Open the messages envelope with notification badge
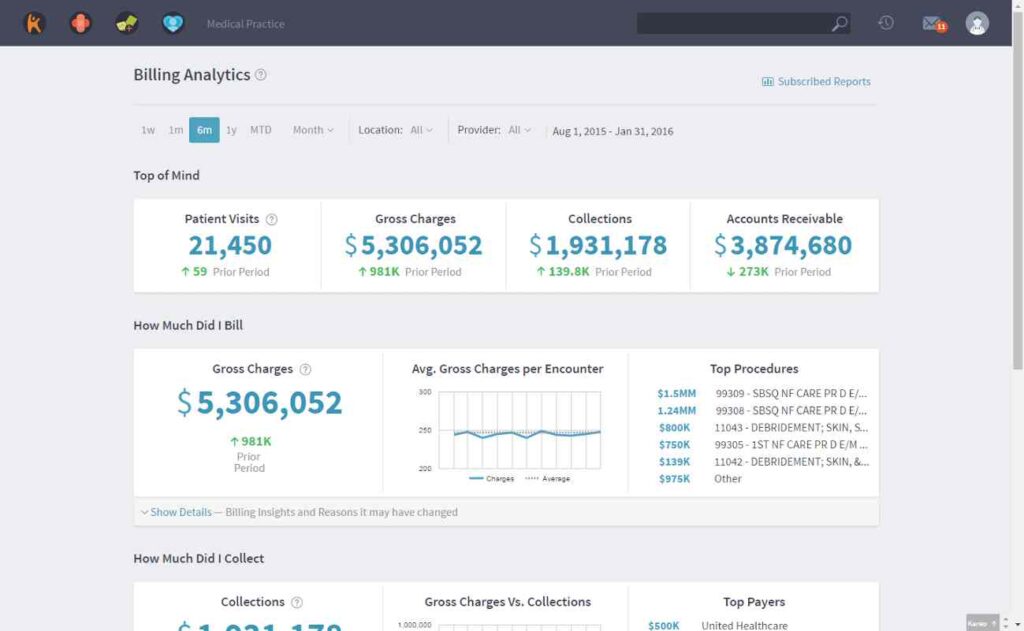 (935, 24)
